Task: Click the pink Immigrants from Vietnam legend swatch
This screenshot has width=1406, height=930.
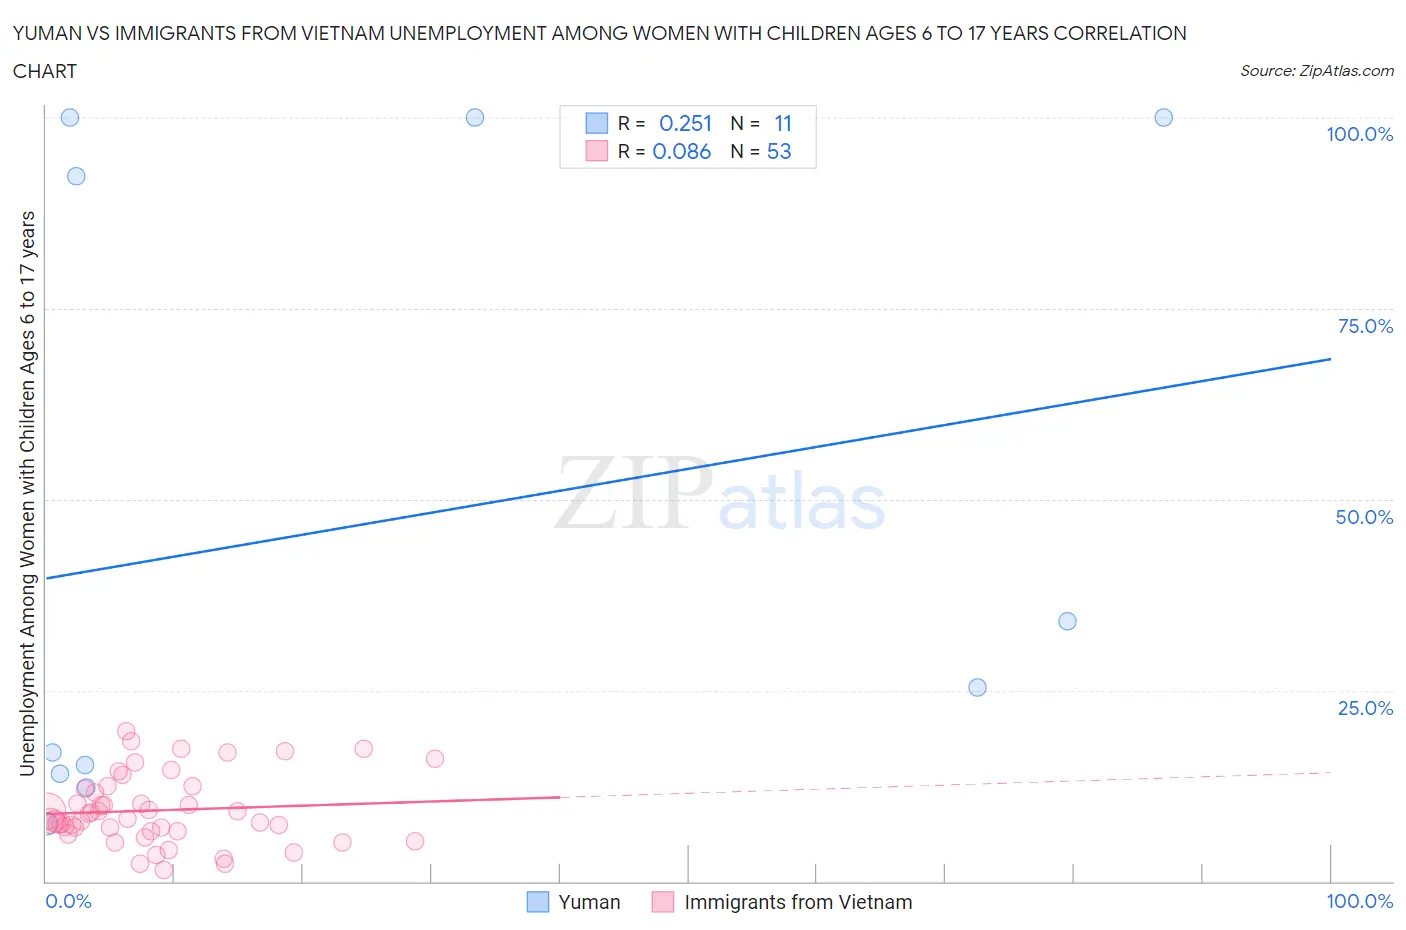Action: click(x=663, y=902)
